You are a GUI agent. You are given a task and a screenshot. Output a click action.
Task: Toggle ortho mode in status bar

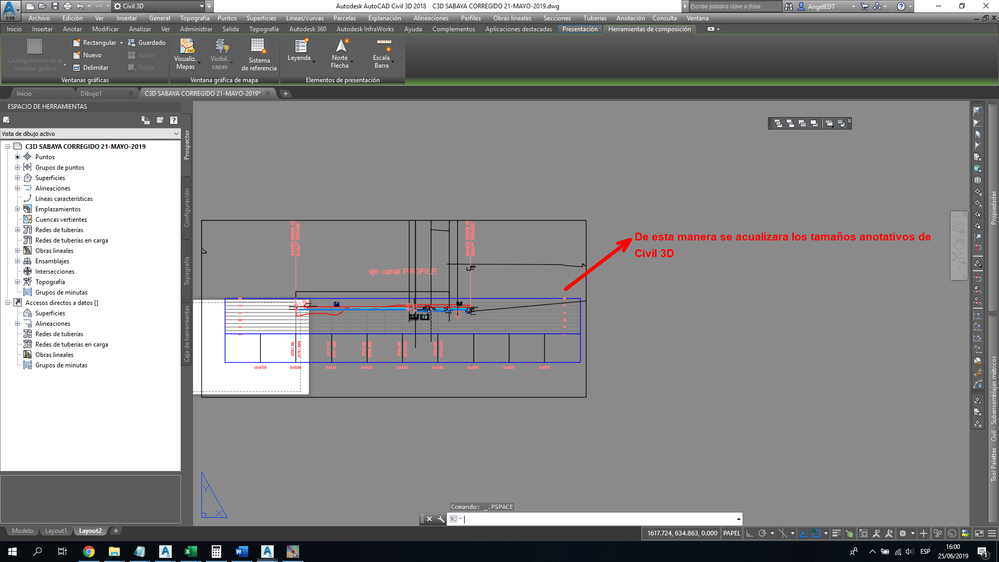pyautogui.click(x=750, y=533)
